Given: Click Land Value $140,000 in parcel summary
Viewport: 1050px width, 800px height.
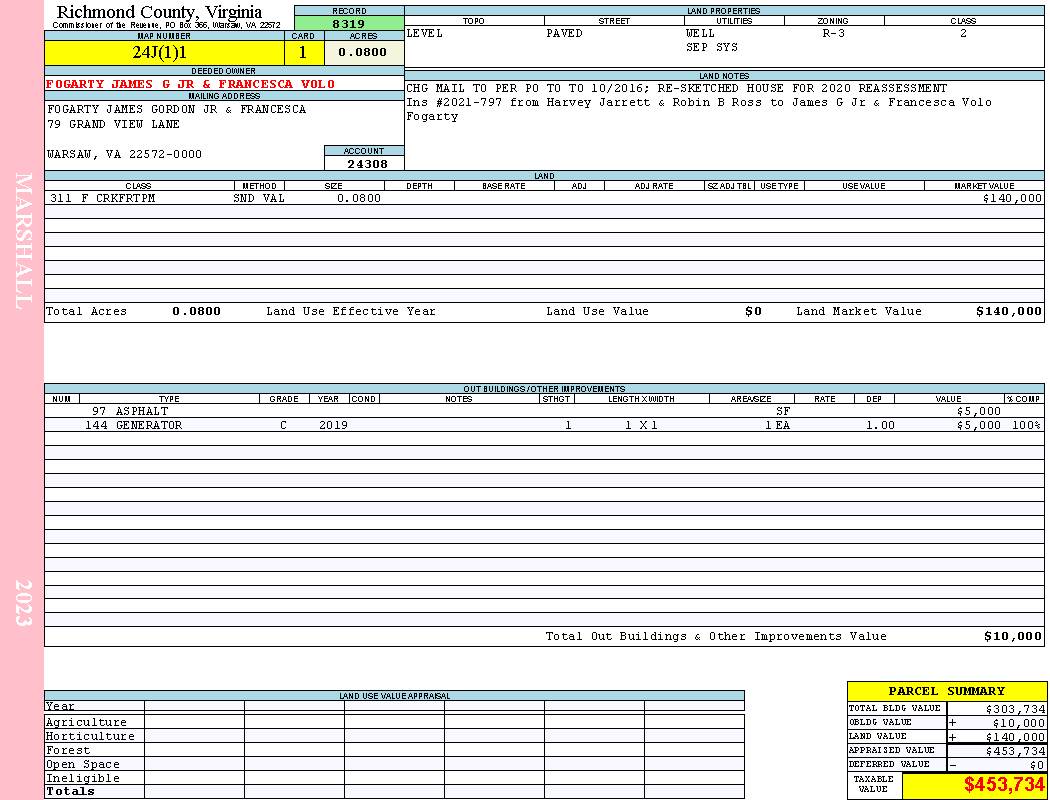Looking at the screenshot, I should coord(1015,737).
